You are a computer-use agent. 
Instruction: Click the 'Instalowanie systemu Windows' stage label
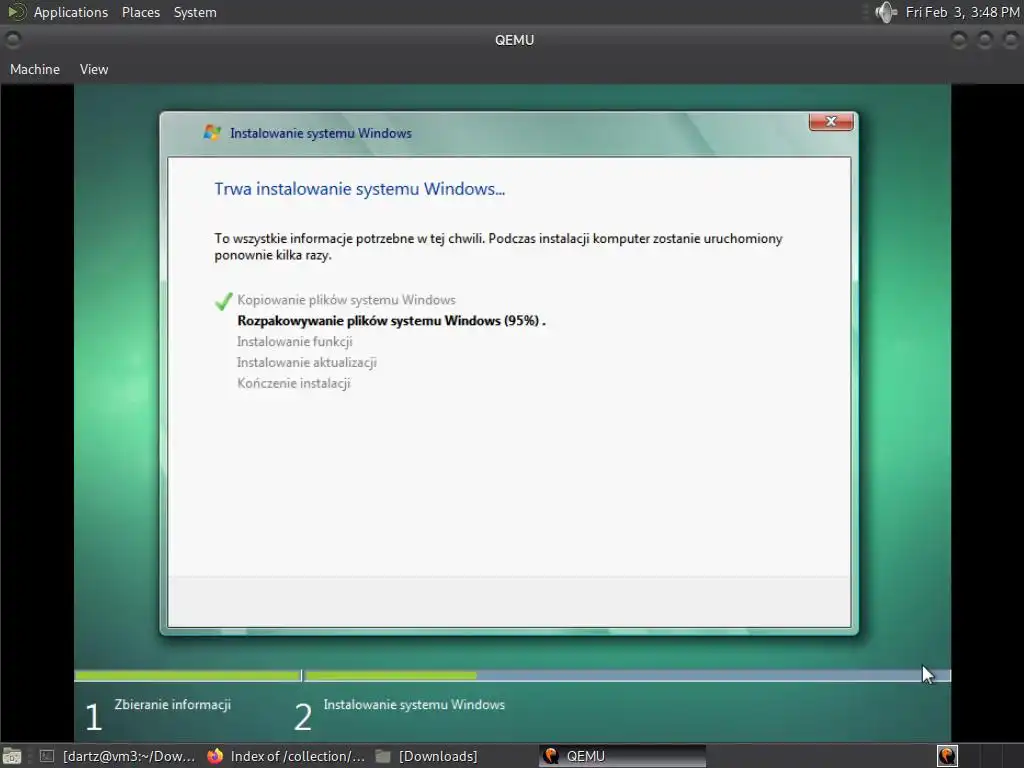[414, 705]
